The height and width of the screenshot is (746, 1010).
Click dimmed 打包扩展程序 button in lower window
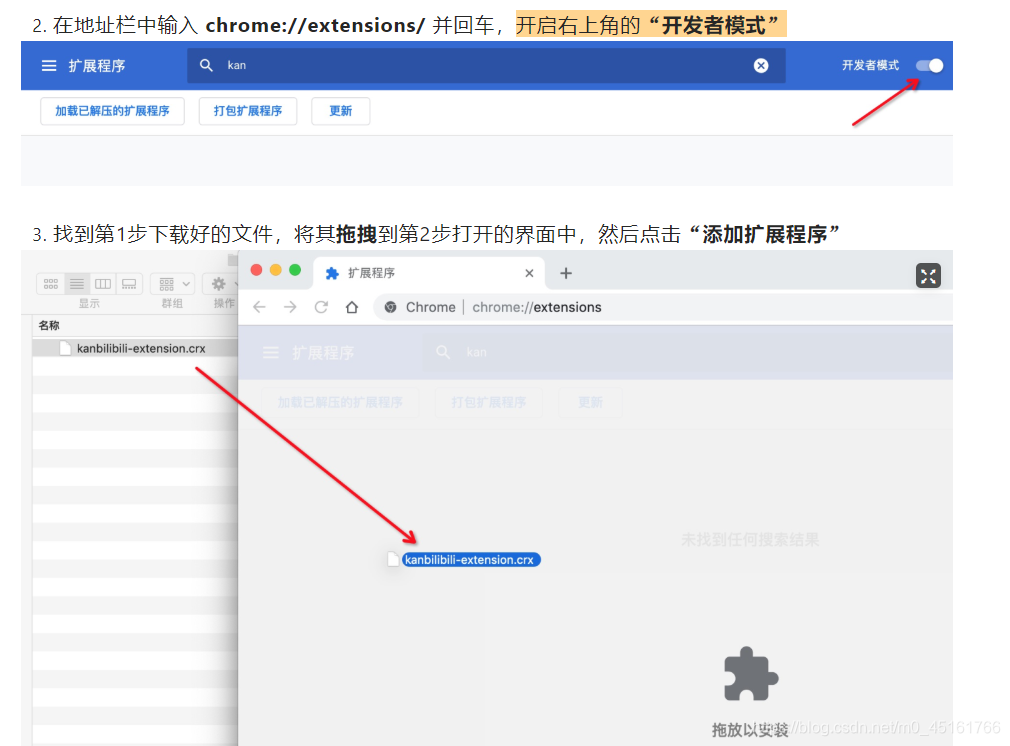489,403
